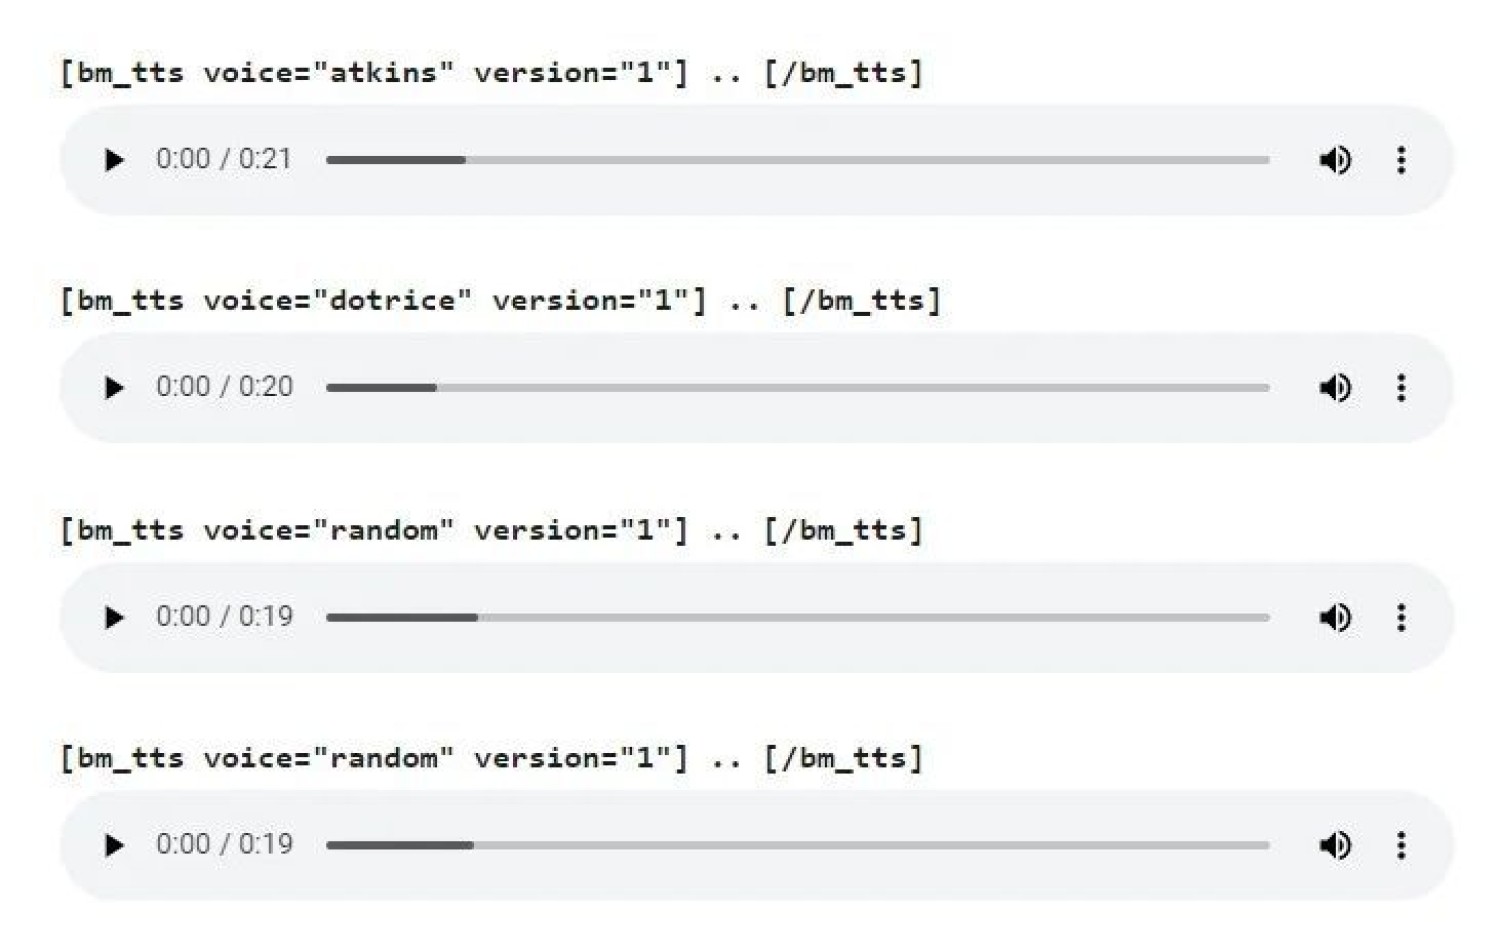Open more options for atkins audio

click(x=1401, y=160)
